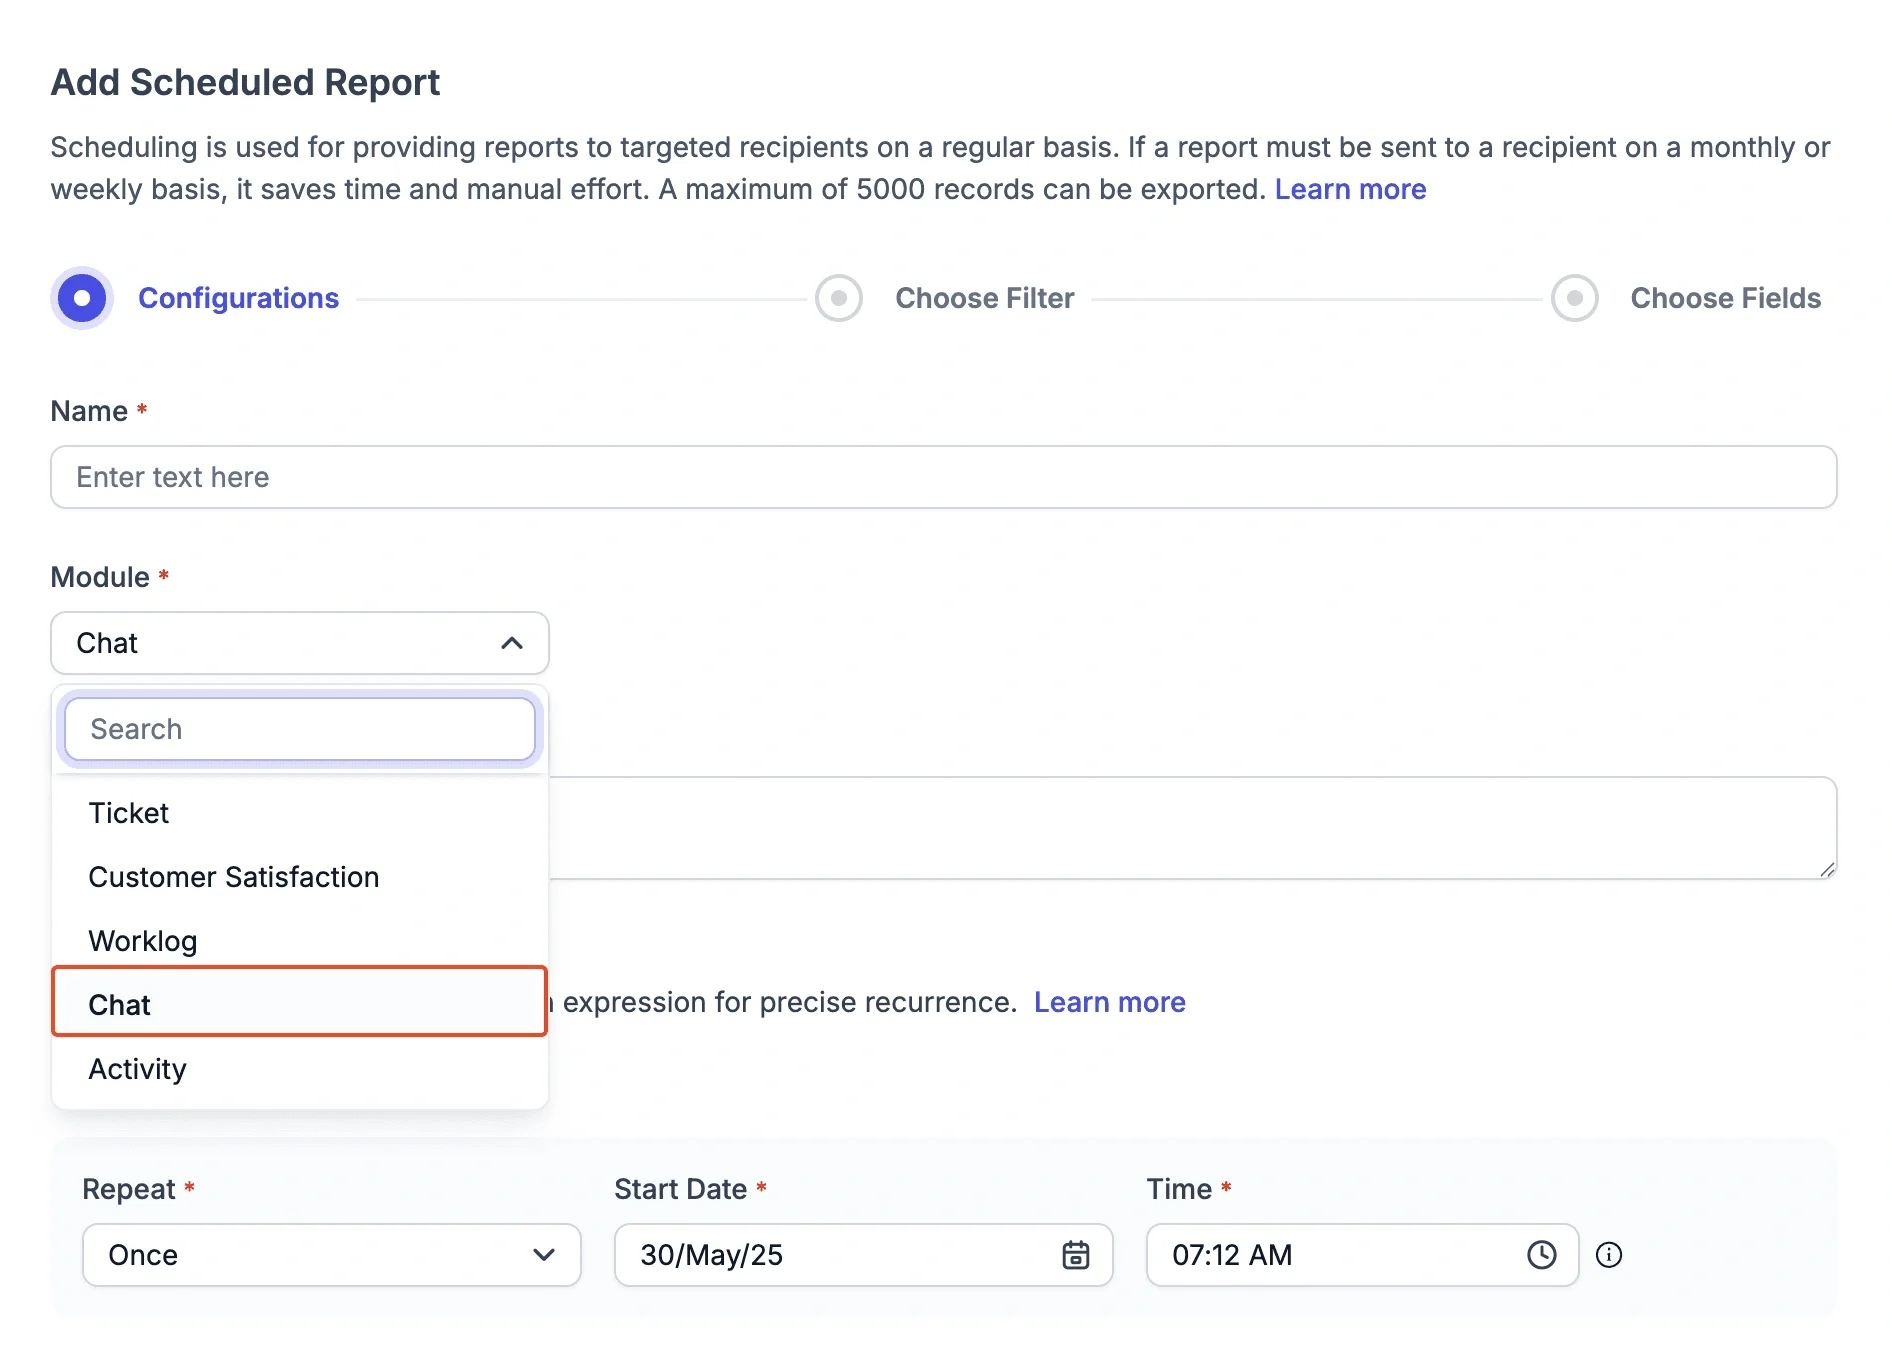Click the Configurations step indicator circle
Viewport: 1890px width, 1352px height.
82,298
